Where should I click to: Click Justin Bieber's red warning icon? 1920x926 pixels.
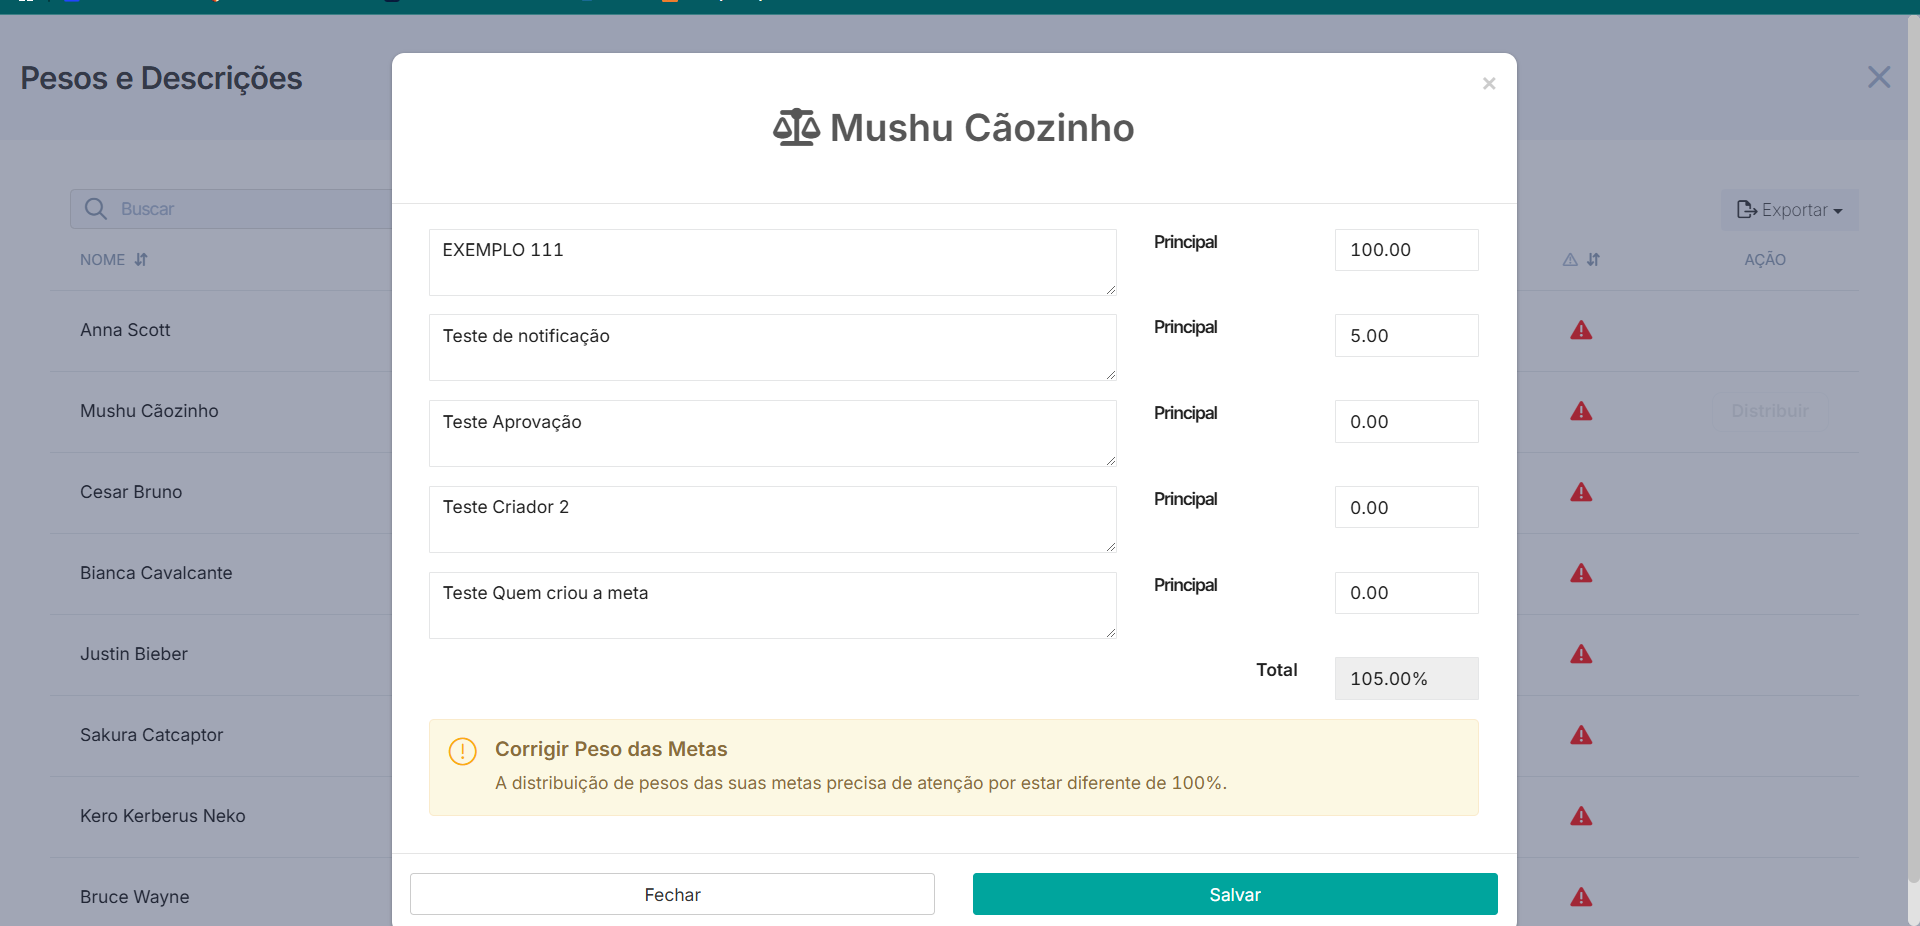1581,654
